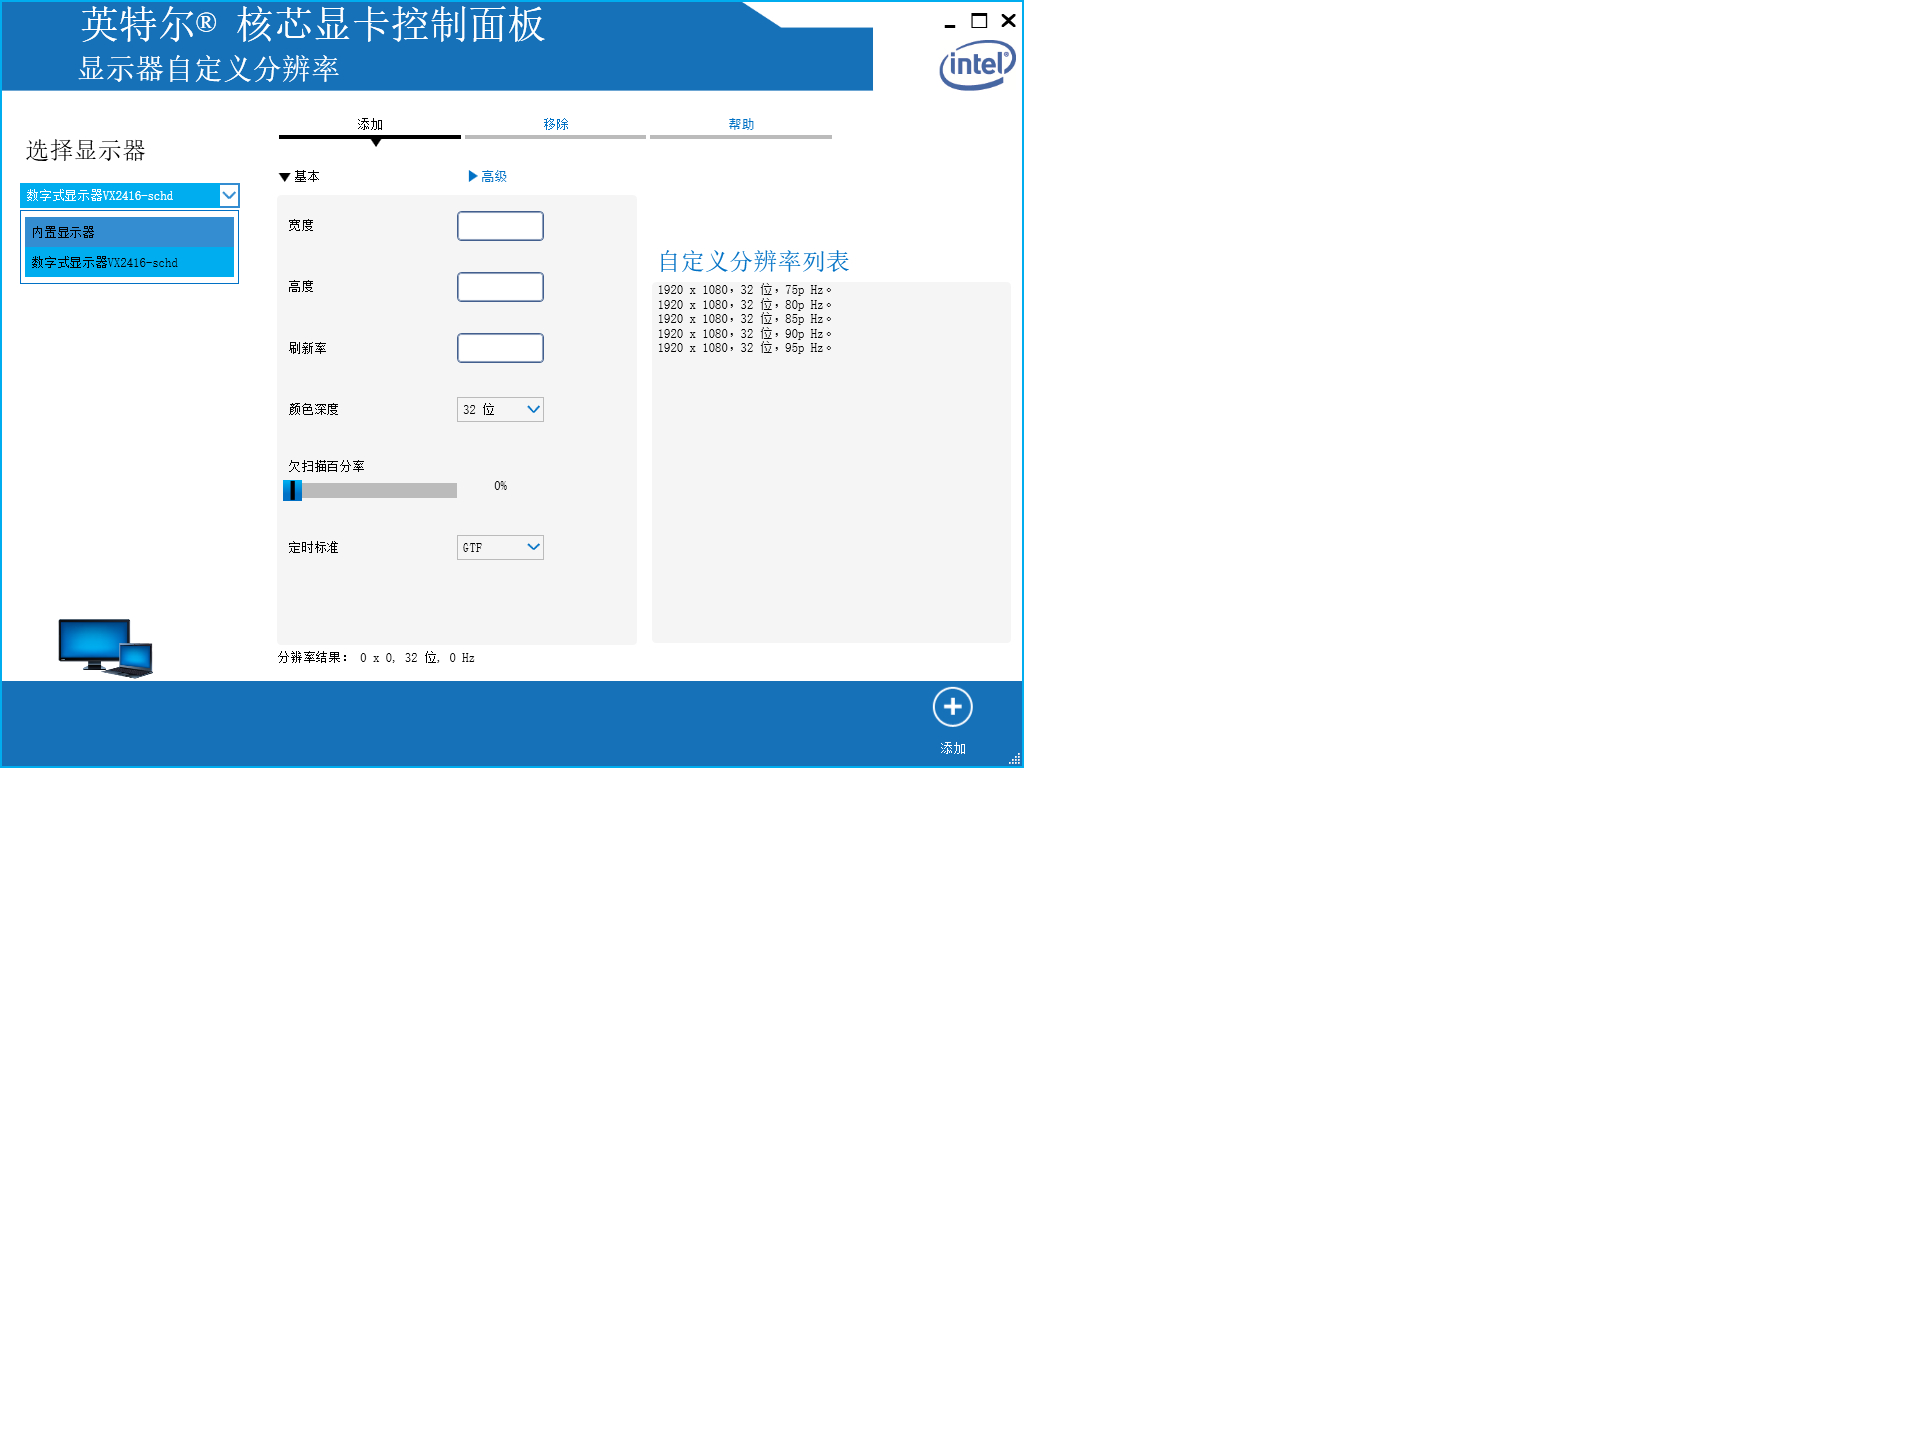Click the 高度 input field
Viewport: 1920px width, 1454px height.
500,287
